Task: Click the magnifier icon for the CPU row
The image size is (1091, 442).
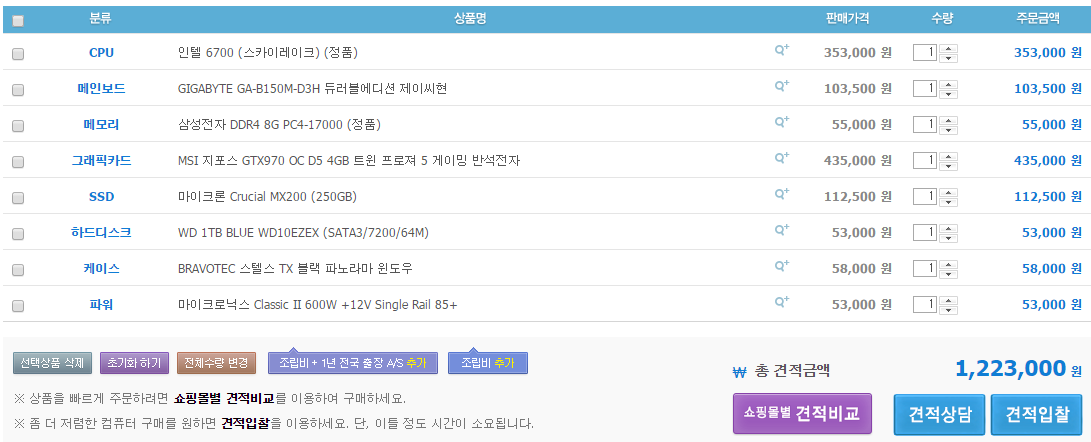Action: click(781, 51)
